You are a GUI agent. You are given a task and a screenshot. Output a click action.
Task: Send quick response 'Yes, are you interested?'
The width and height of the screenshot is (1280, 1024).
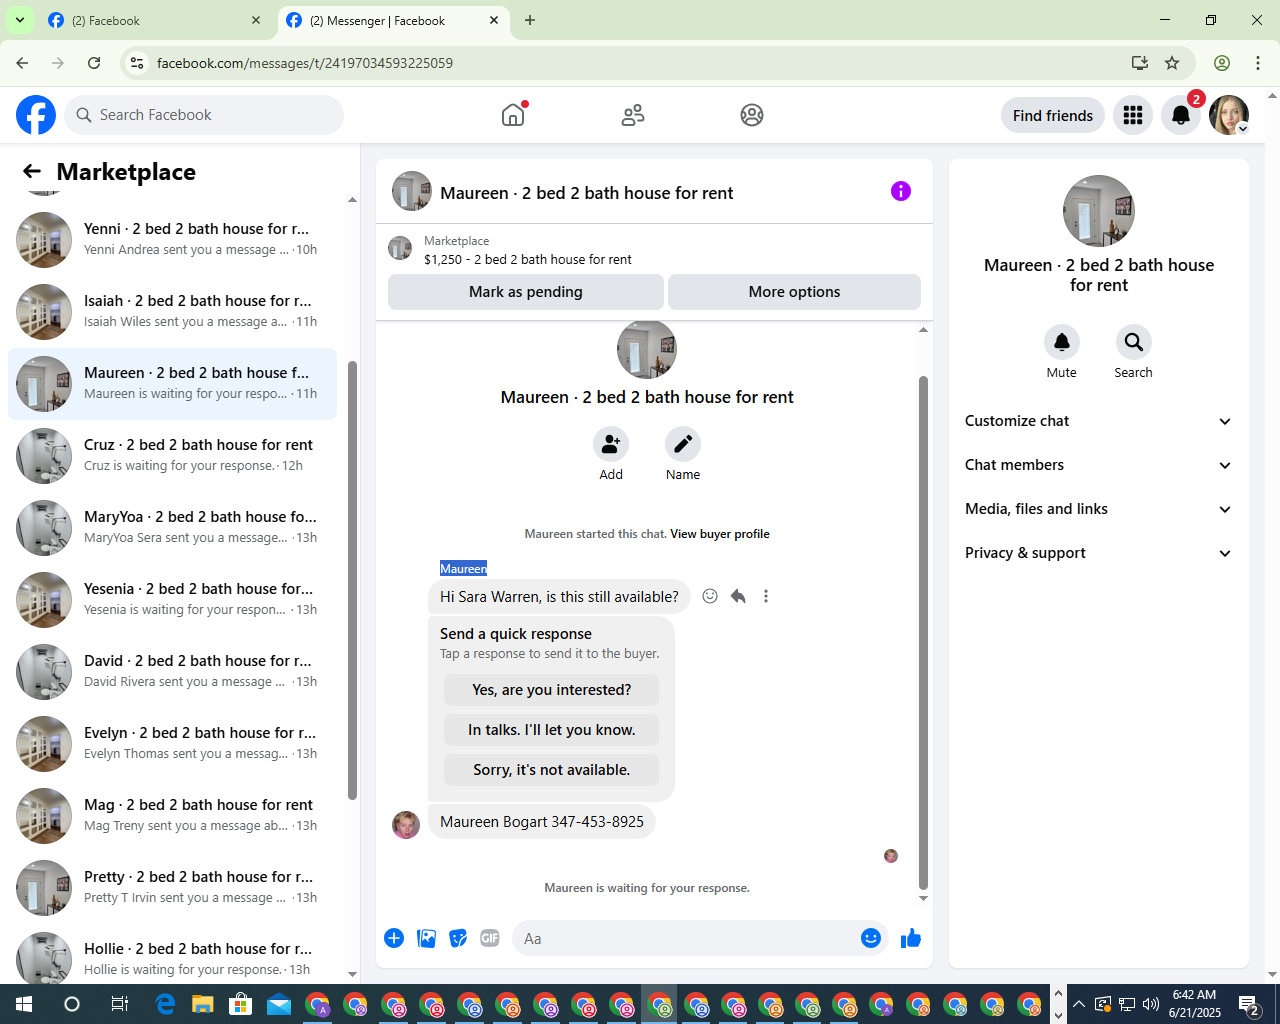(x=552, y=690)
